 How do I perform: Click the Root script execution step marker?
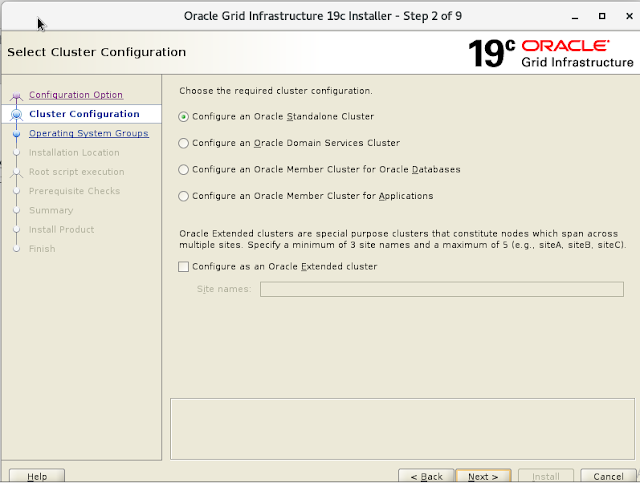[16, 172]
